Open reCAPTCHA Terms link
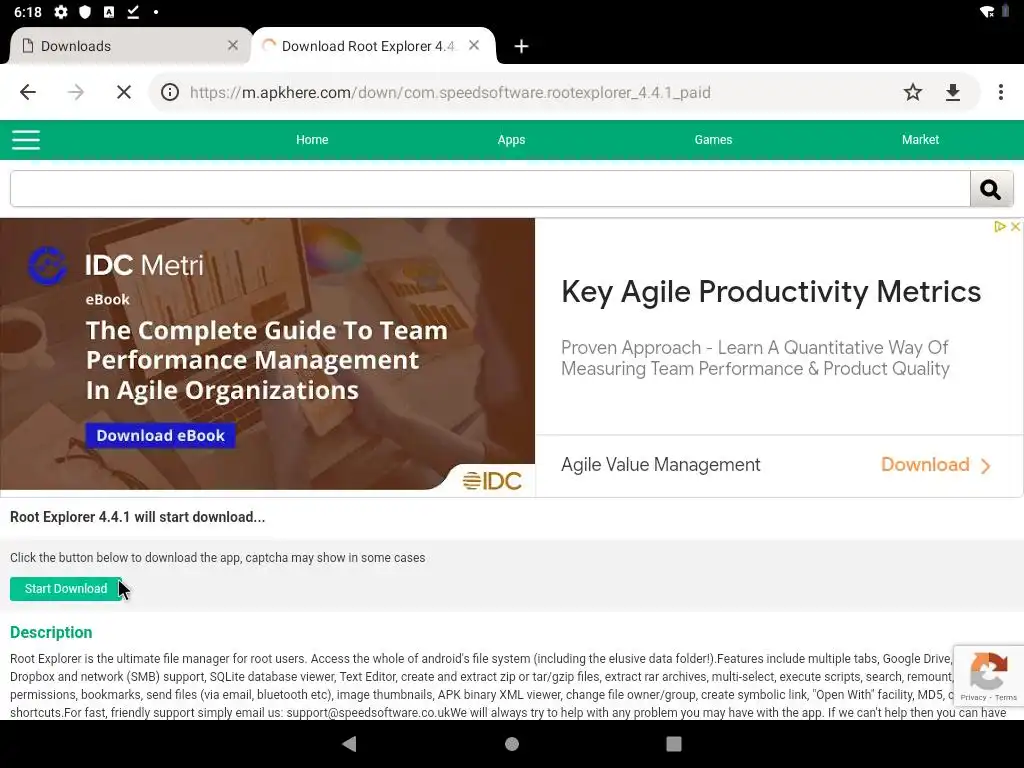The image size is (1024, 768). click(x=1006, y=697)
